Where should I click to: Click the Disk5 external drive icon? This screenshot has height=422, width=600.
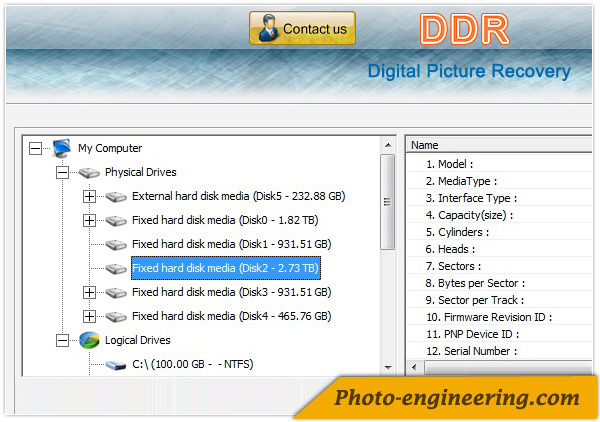[x=116, y=197]
